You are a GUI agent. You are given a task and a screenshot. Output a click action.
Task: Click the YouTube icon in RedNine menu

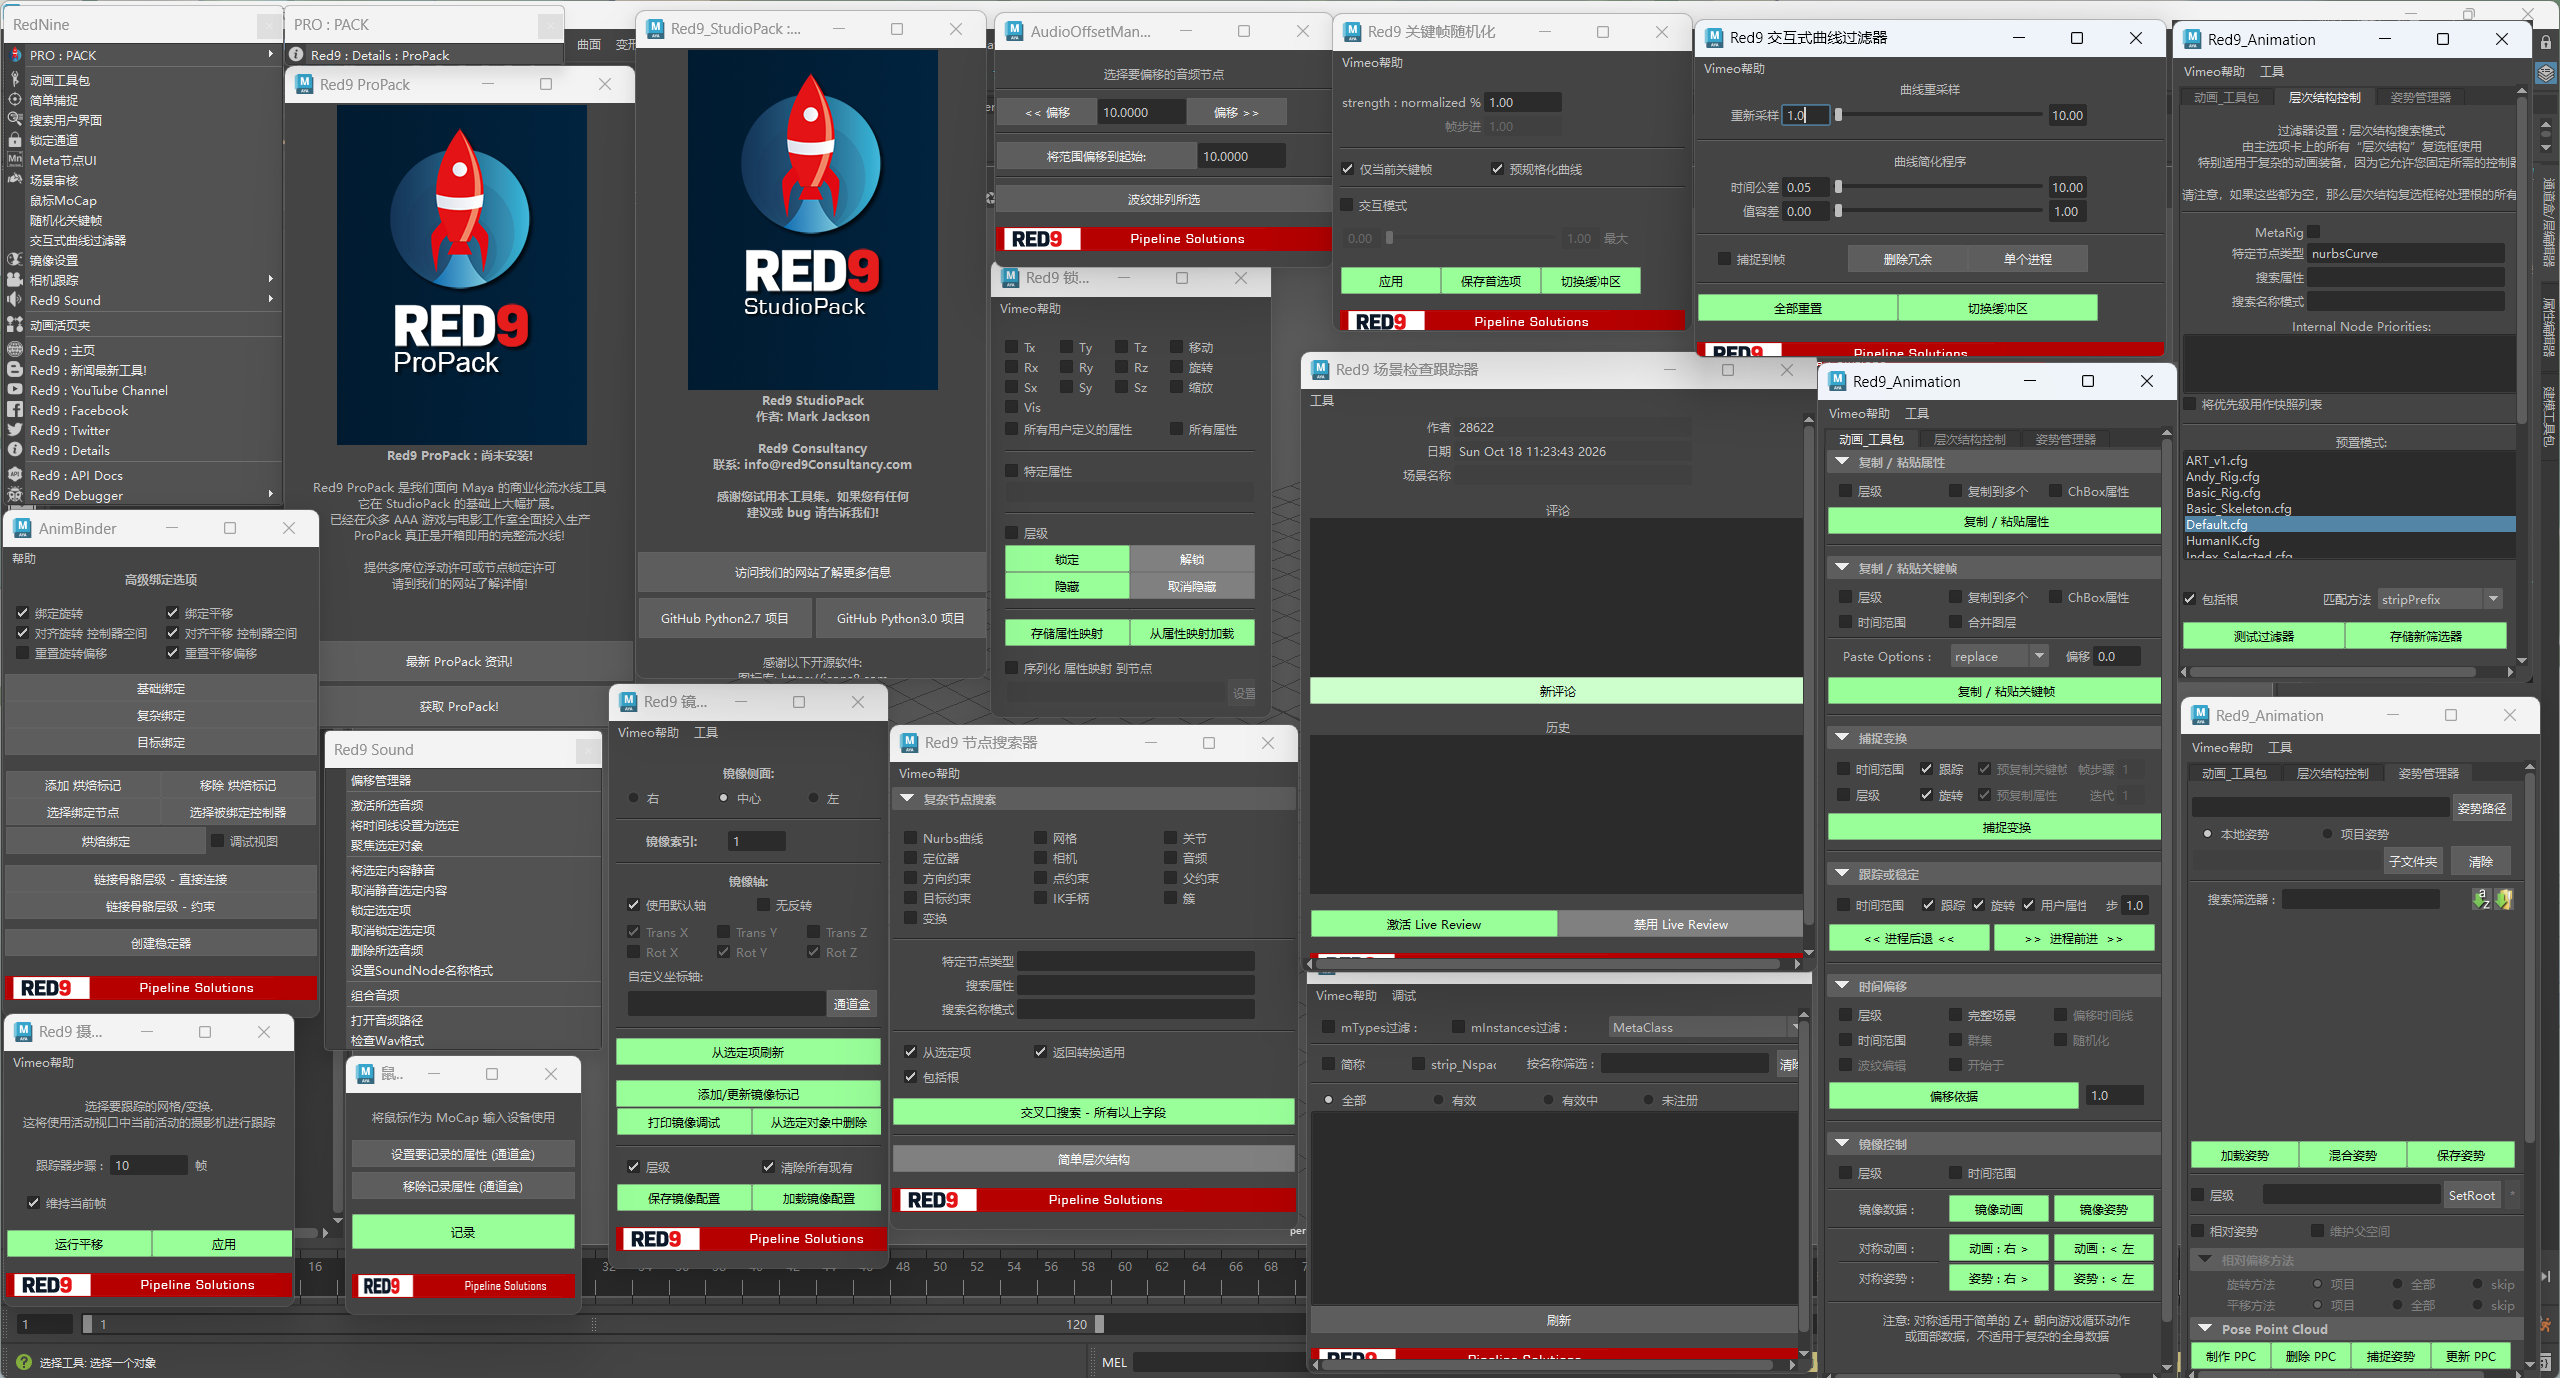pyautogui.click(x=15, y=389)
